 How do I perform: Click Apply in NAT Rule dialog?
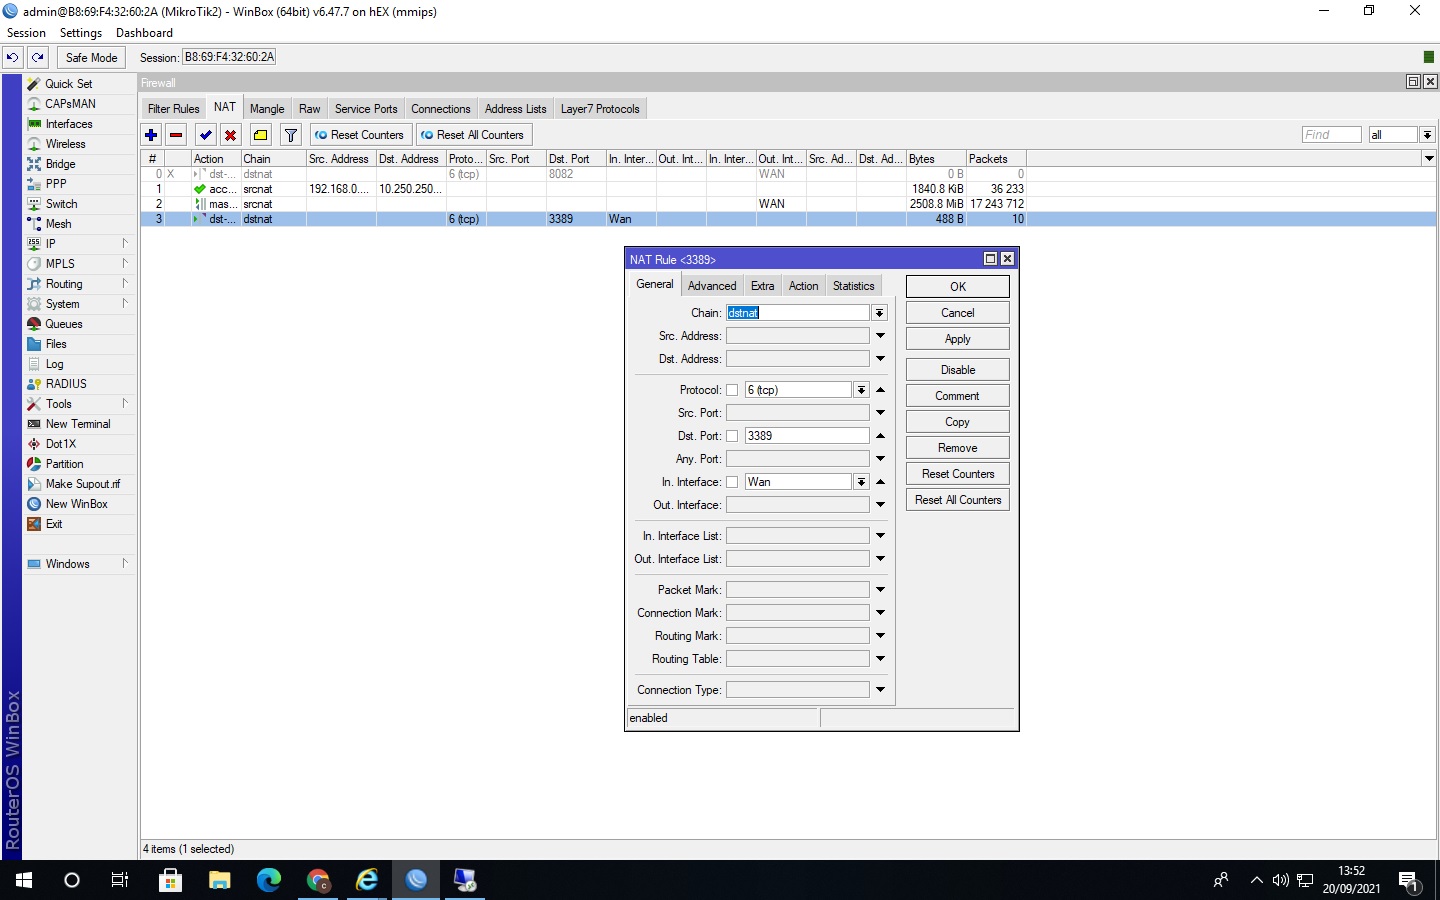957,339
